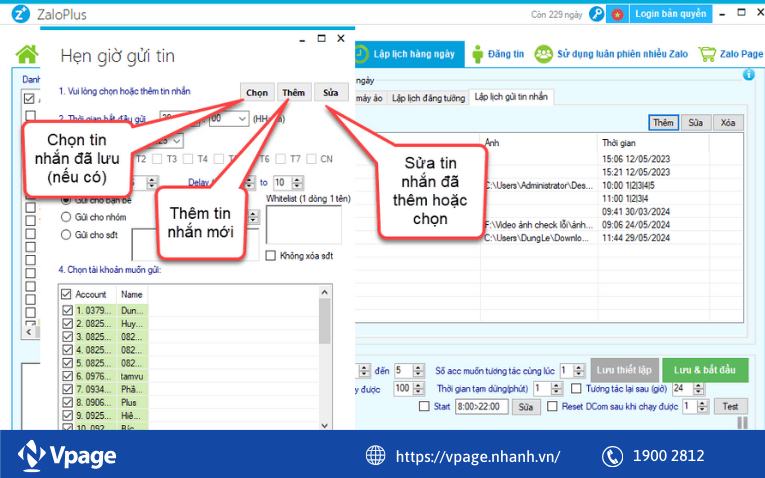
Task: Enable the Không xóa sđt checkbox
Action: (x=271, y=256)
